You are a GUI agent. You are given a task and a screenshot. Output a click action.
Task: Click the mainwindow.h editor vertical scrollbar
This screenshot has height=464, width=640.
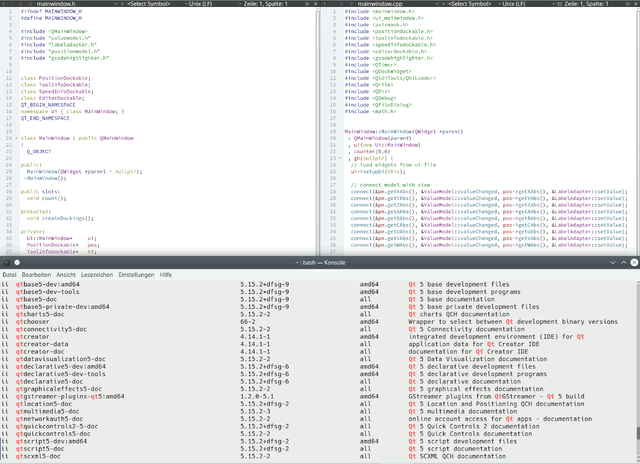point(318,131)
